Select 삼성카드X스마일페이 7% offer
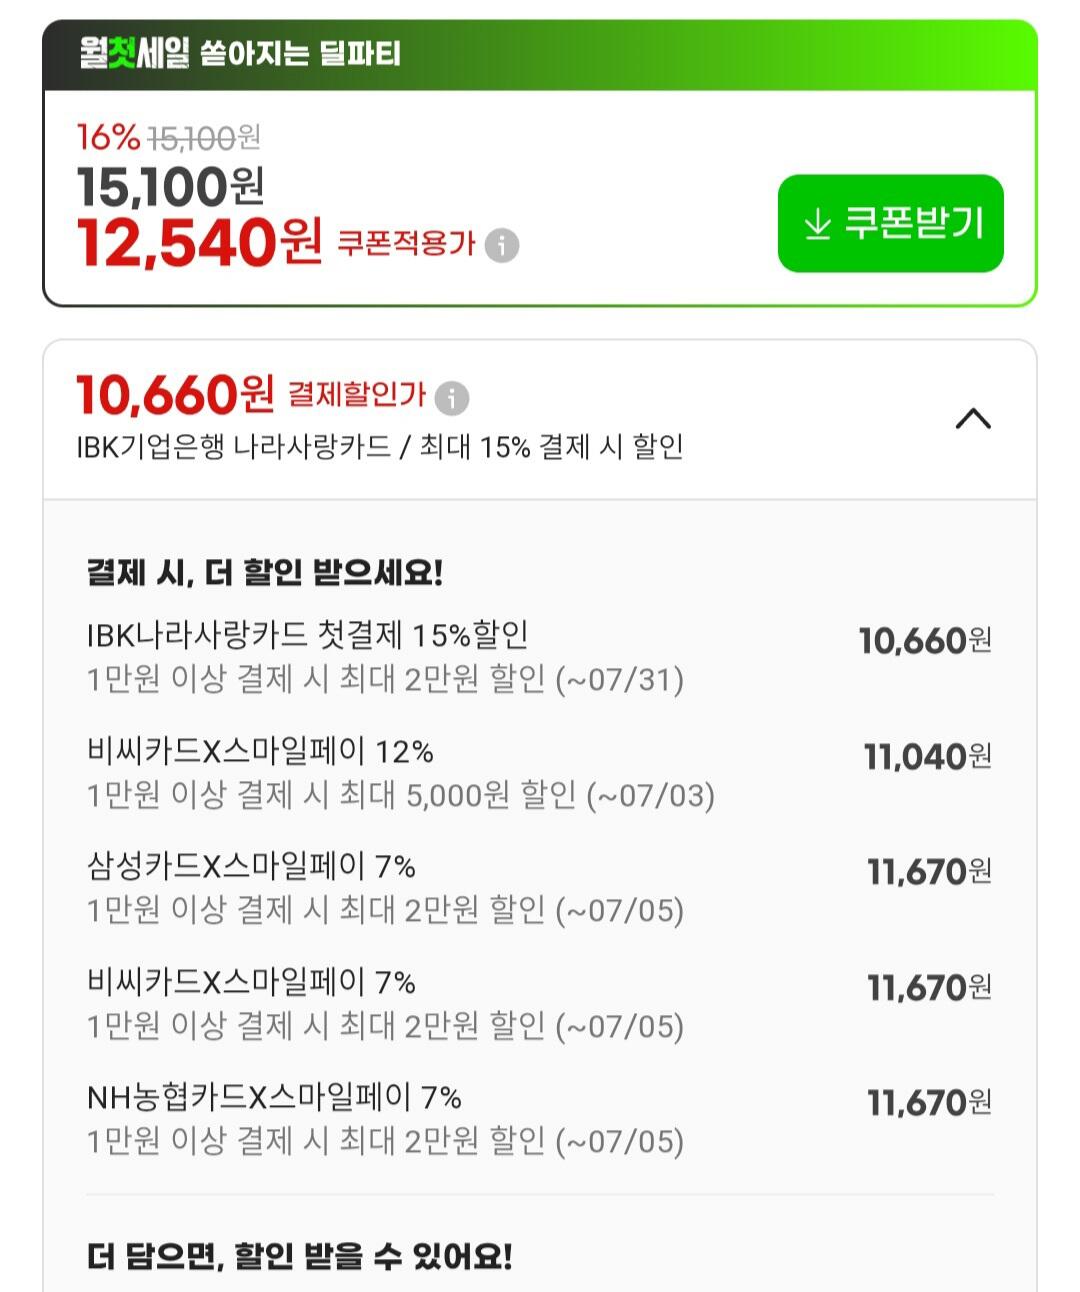Image resolution: width=1080 pixels, height=1292 pixels. 540,888
